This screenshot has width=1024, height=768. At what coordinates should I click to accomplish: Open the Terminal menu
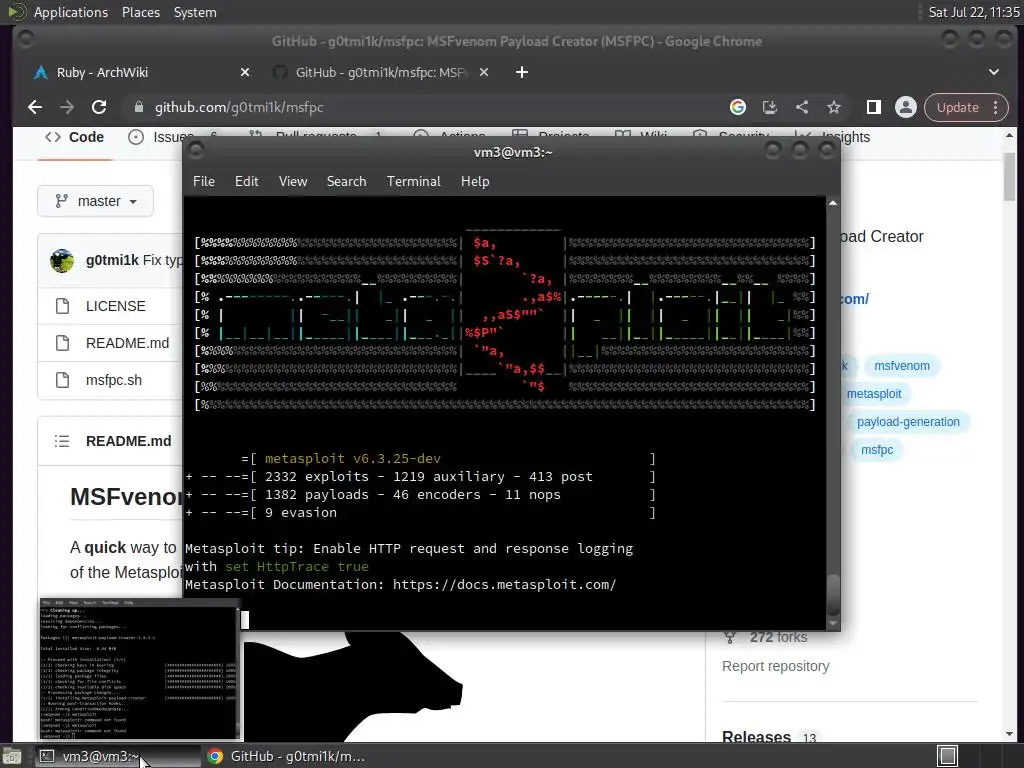click(x=413, y=182)
